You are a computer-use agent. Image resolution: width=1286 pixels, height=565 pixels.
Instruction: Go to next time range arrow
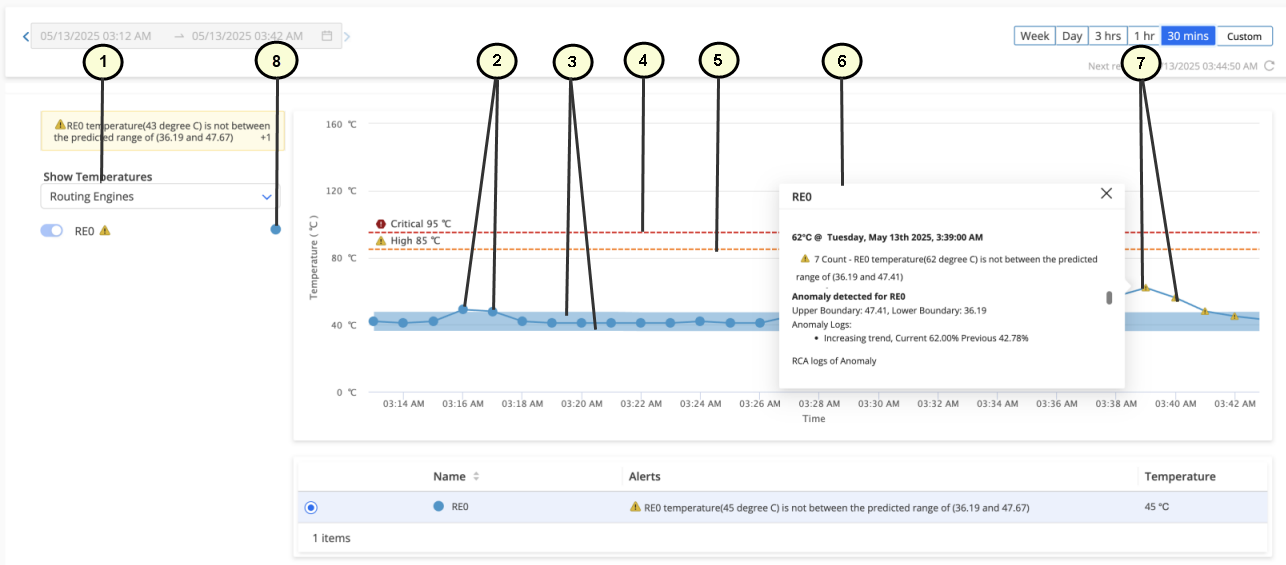(347, 37)
